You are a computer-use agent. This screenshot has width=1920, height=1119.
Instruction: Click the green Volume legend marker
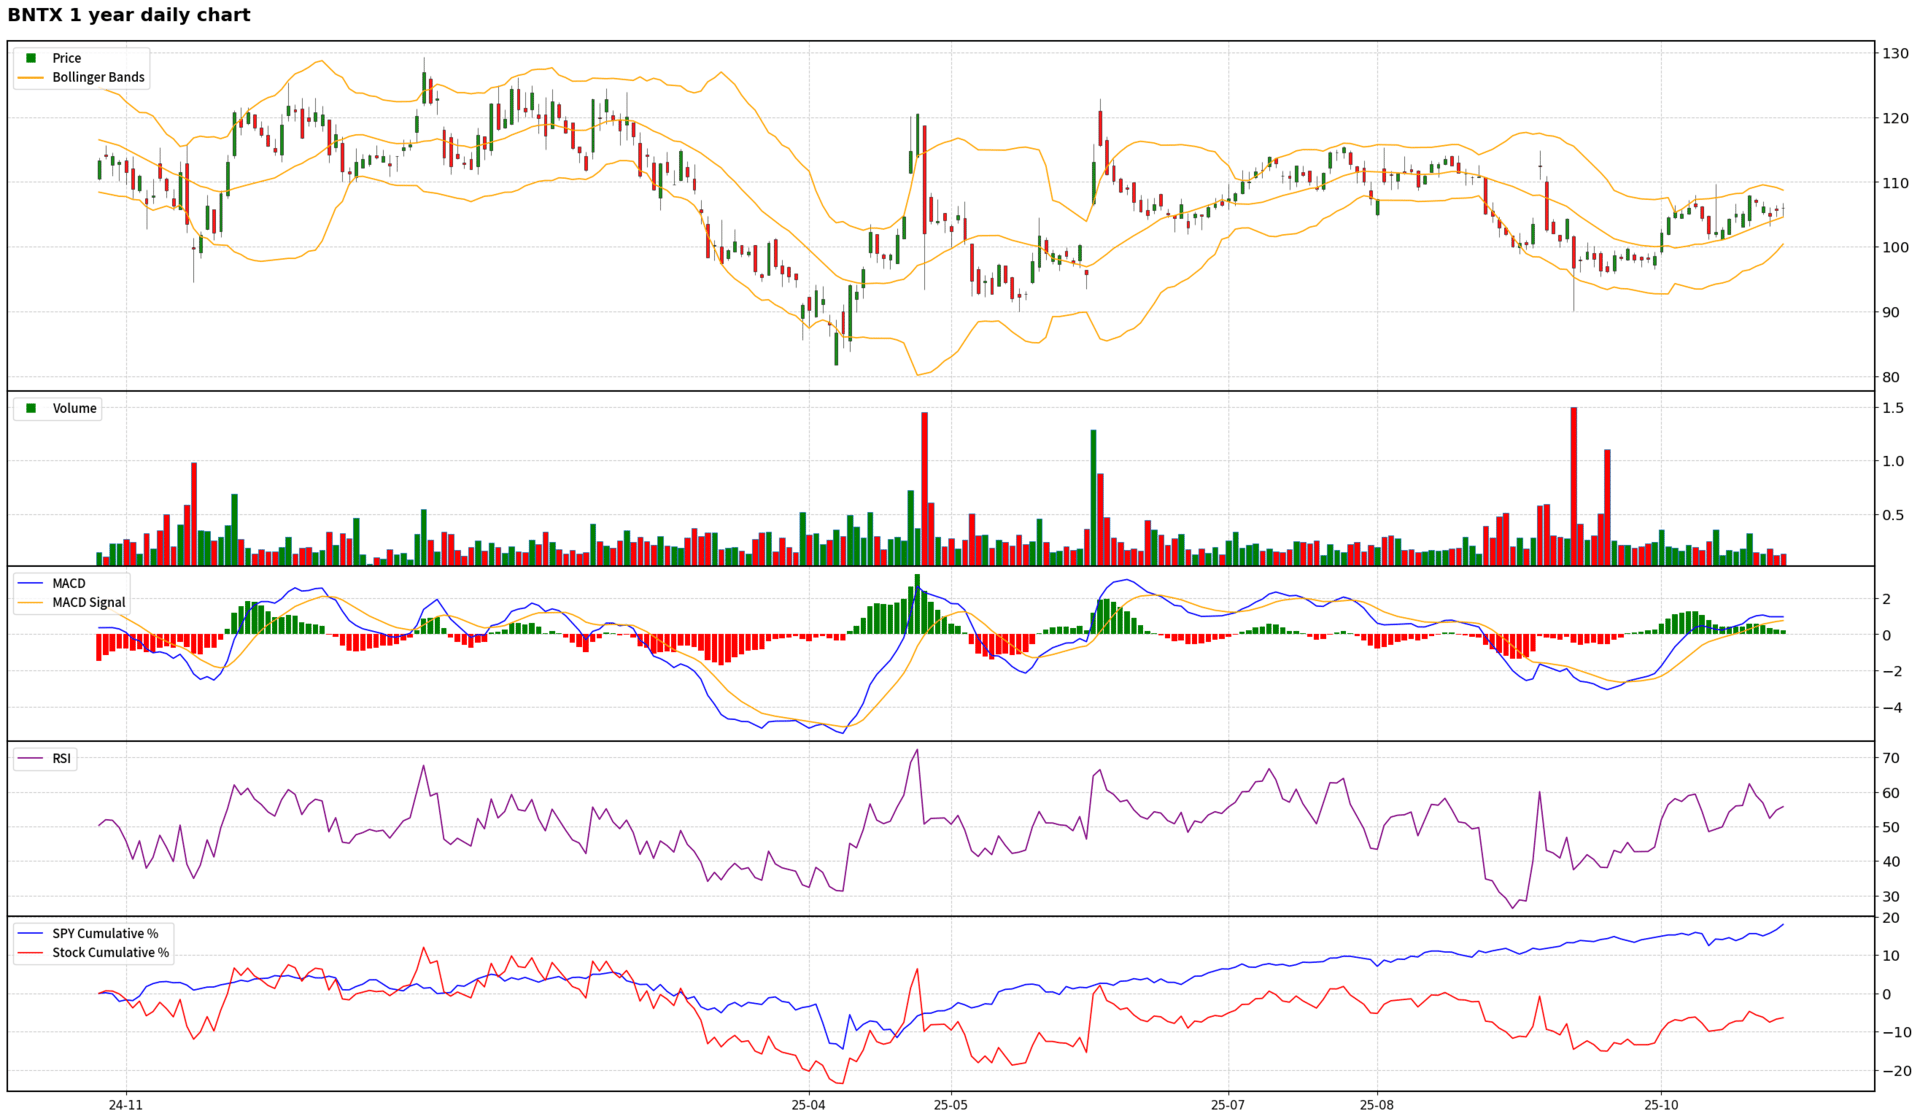[31, 408]
